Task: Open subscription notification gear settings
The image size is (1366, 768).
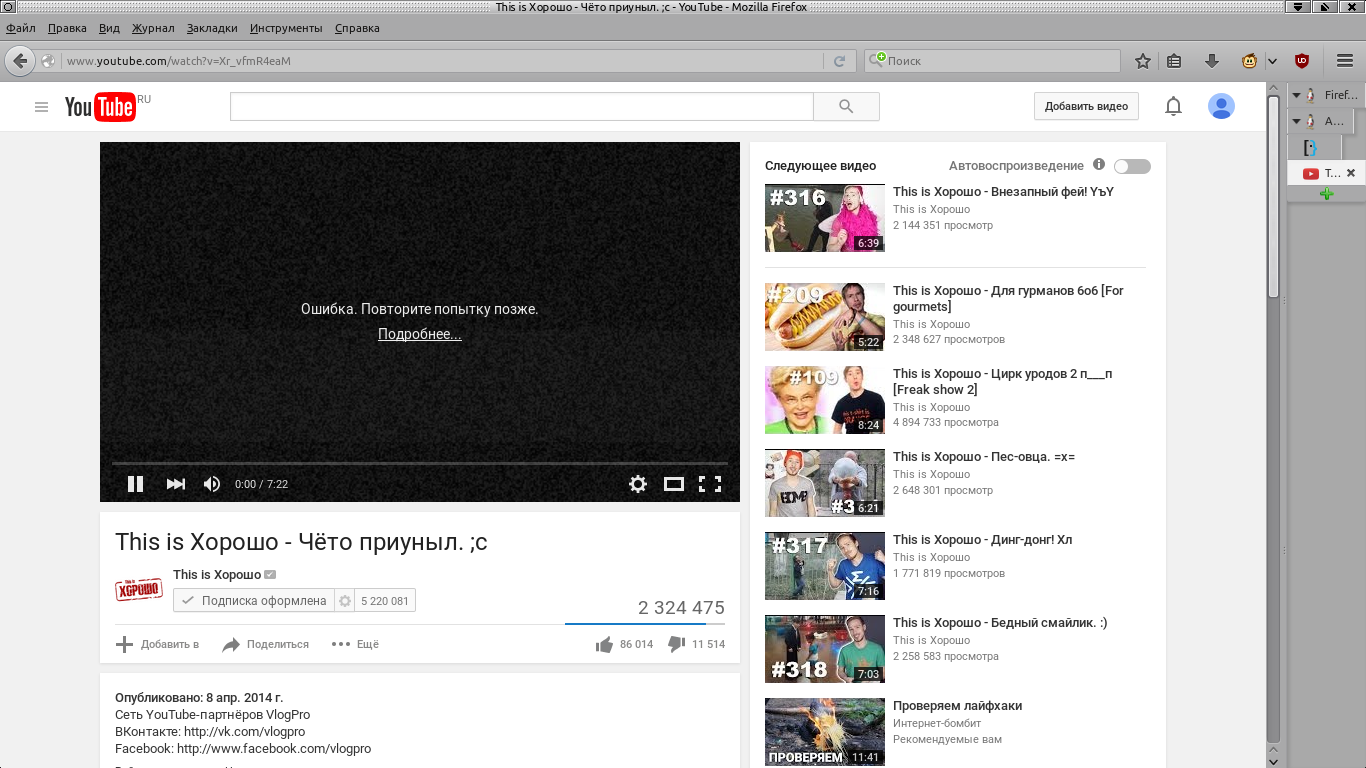Action: (346, 601)
